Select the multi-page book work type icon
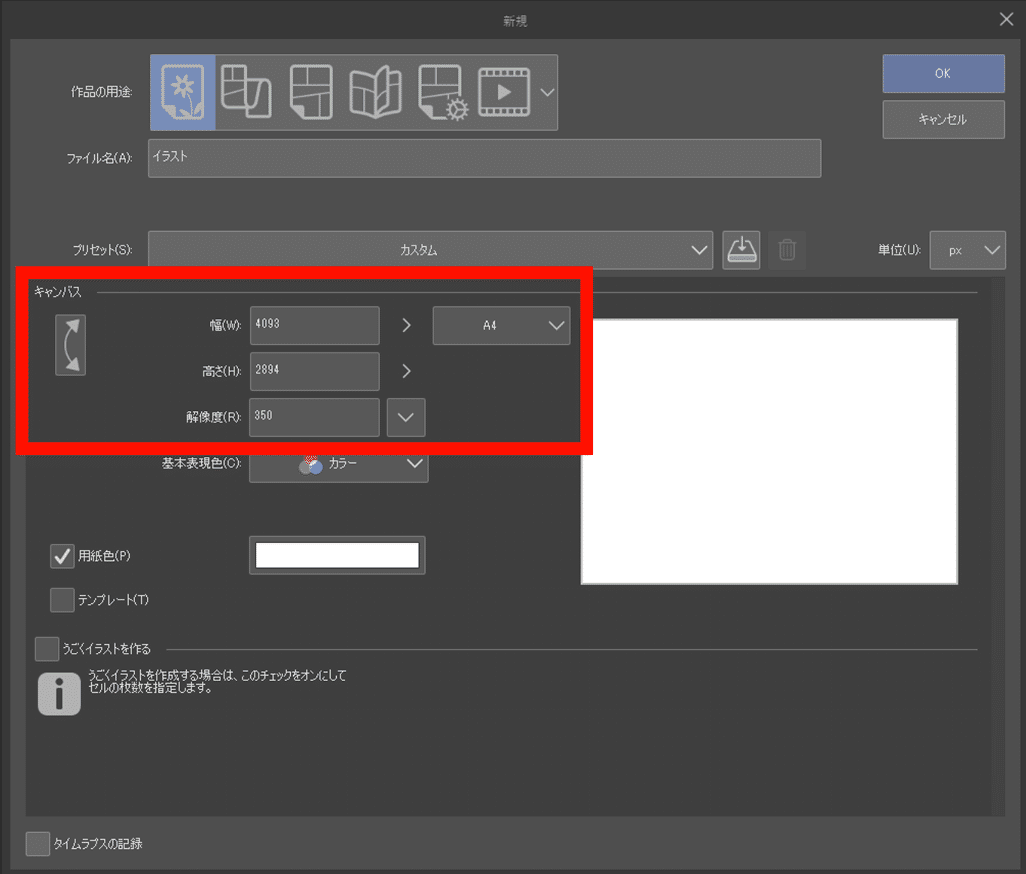This screenshot has height=874, width=1026. [x=376, y=92]
